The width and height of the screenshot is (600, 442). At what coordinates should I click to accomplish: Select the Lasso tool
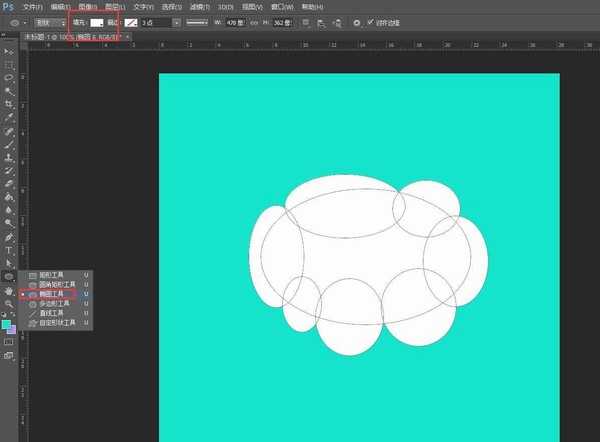pyautogui.click(x=9, y=77)
